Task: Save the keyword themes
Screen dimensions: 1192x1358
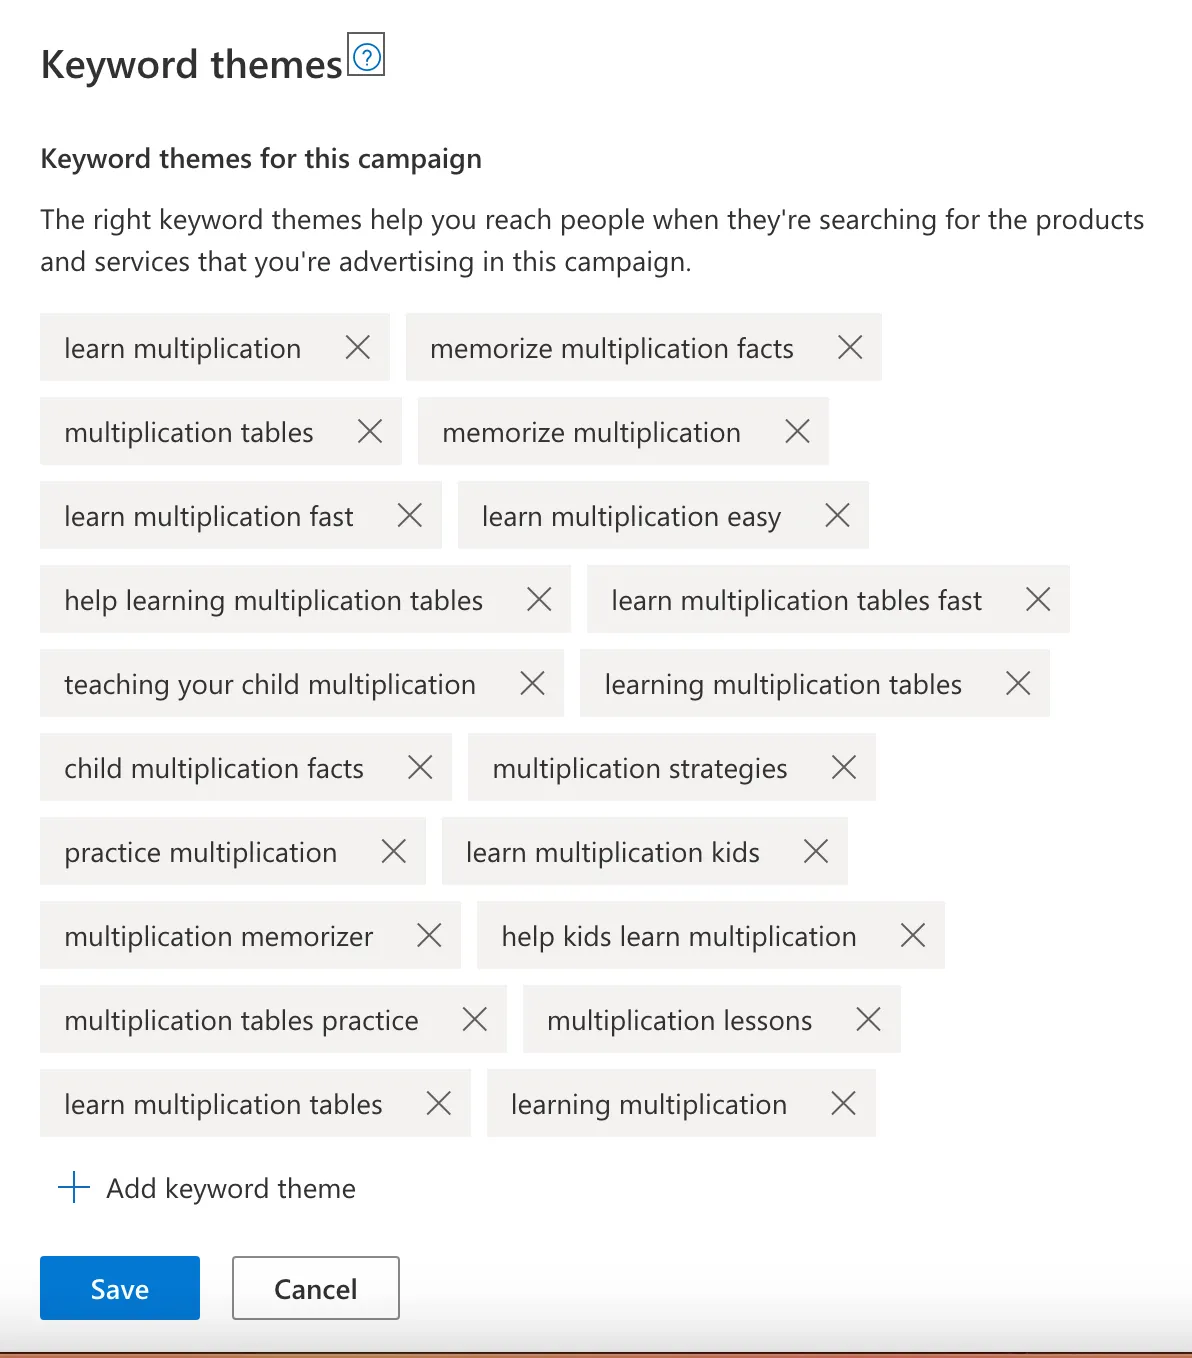Action: tap(120, 1288)
